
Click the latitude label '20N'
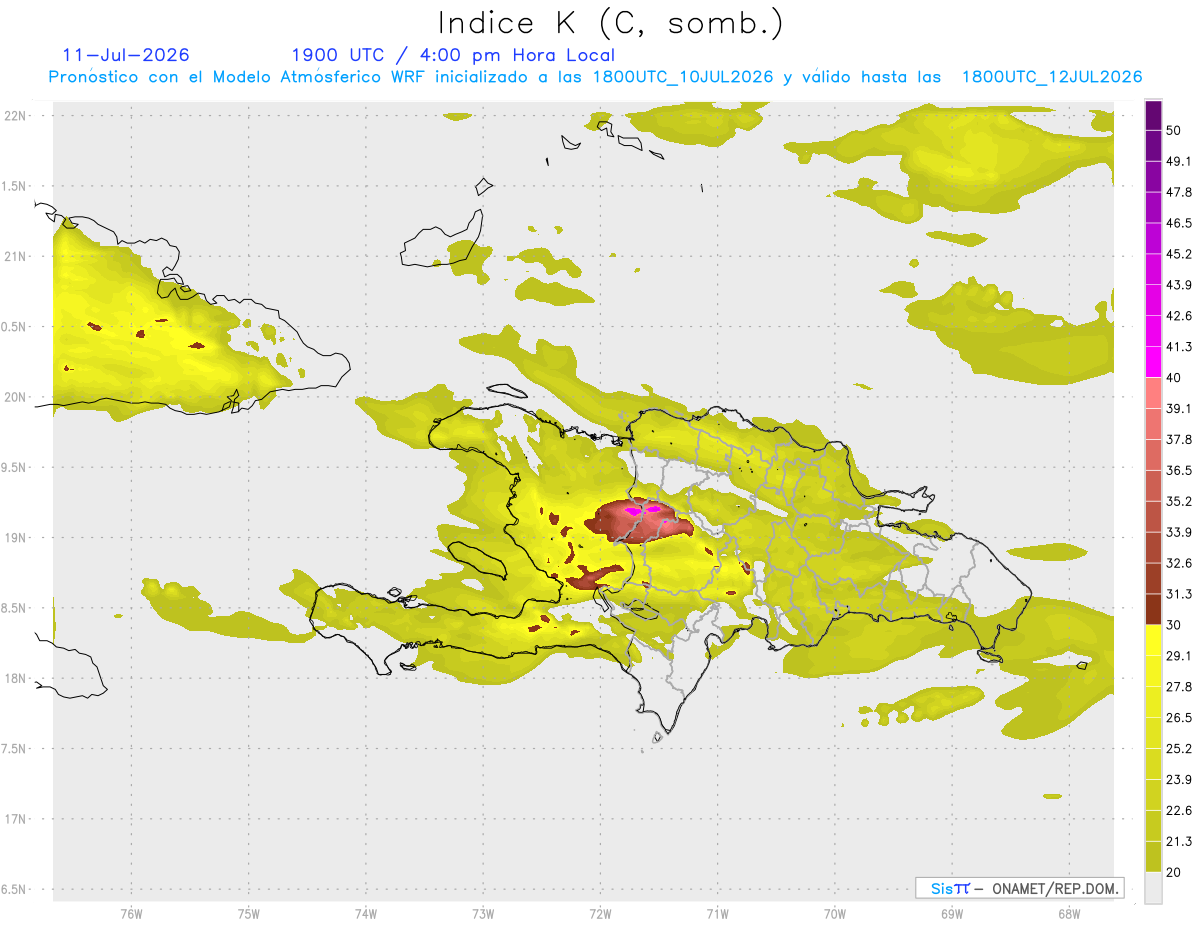[17, 397]
